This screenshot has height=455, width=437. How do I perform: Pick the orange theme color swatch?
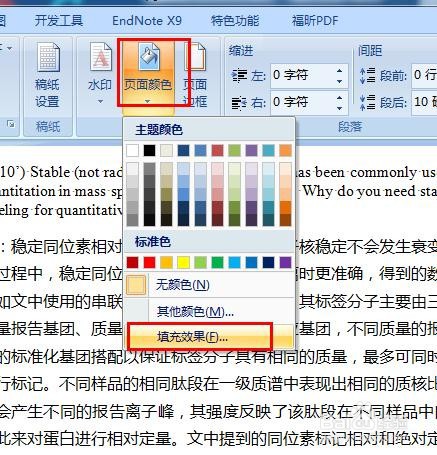[x=286, y=150]
